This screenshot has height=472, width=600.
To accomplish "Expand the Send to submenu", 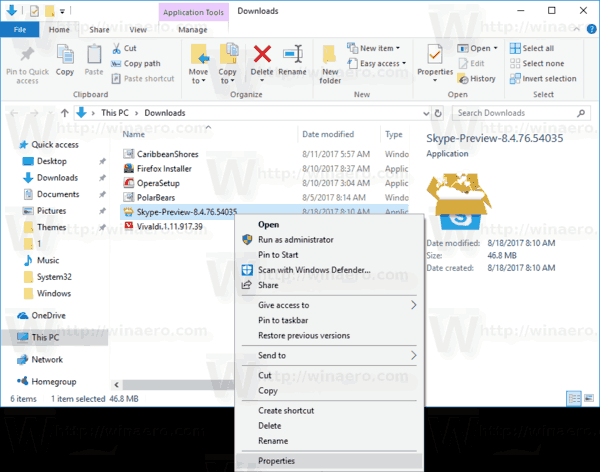I will pos(413,355).
